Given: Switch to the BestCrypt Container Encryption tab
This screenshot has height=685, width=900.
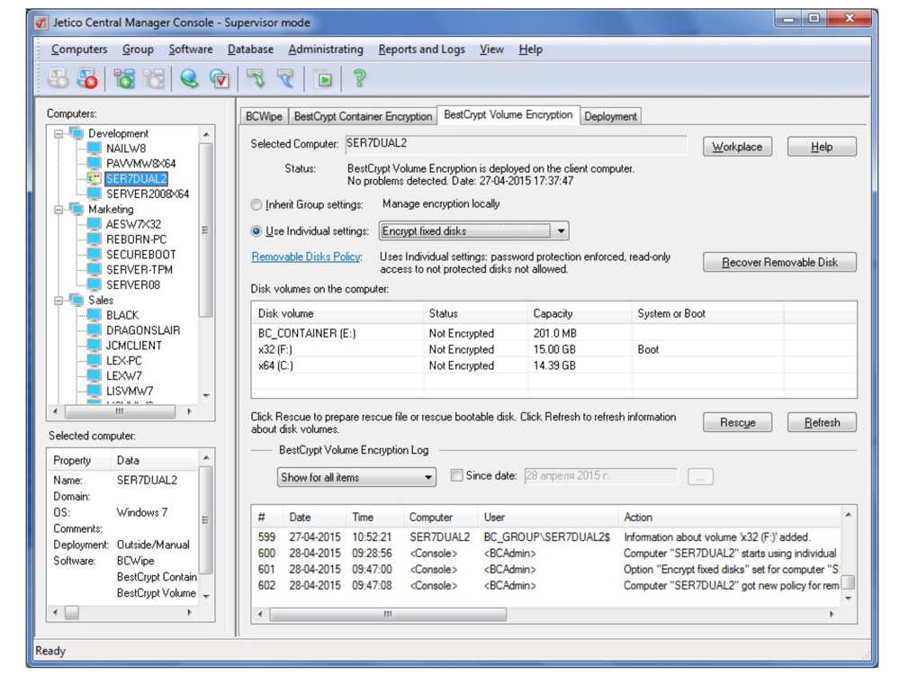Looking at the screenshot, I should tap(363, 116).
